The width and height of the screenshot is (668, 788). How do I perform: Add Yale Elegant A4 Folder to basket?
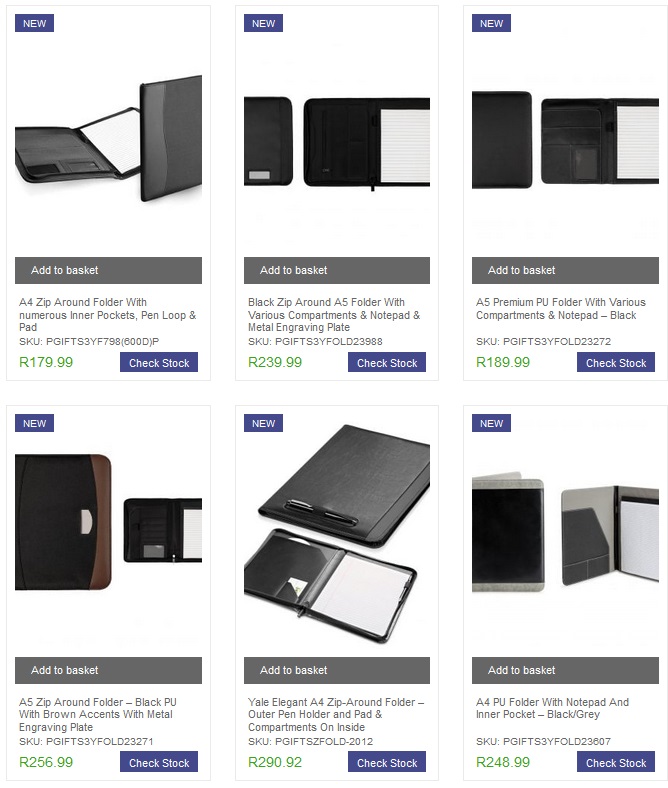(337, 670)
